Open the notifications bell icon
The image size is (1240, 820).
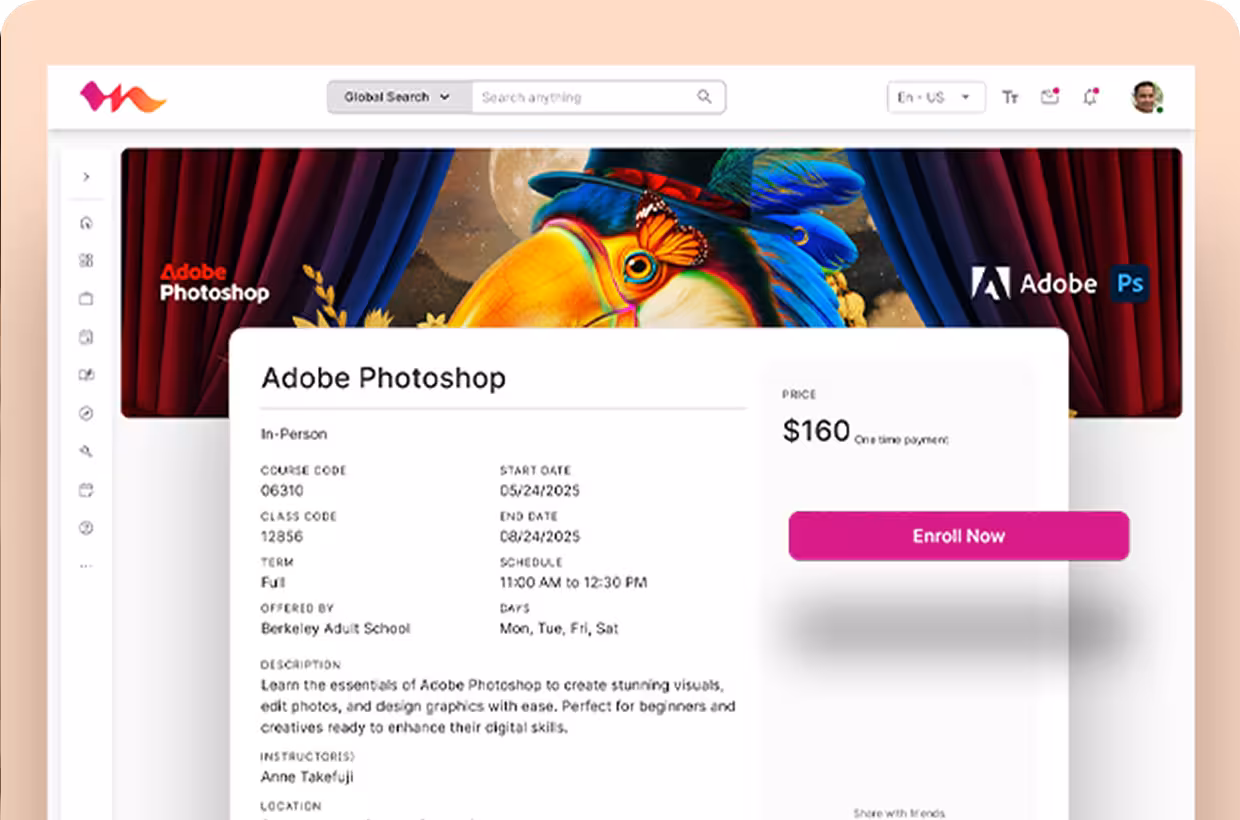[1090, 97]
